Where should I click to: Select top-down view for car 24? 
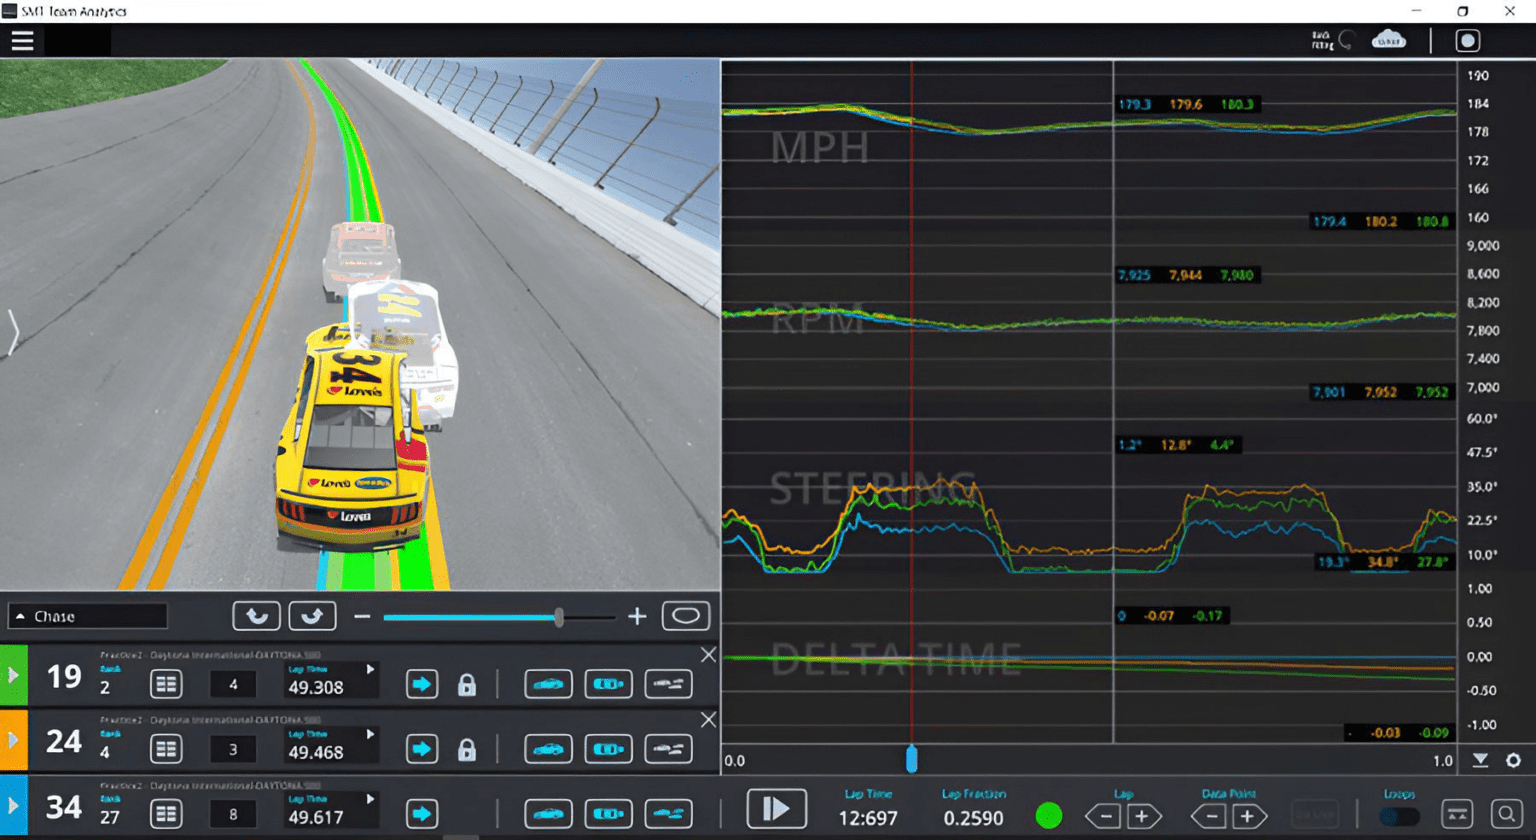(x=608, y=750)
